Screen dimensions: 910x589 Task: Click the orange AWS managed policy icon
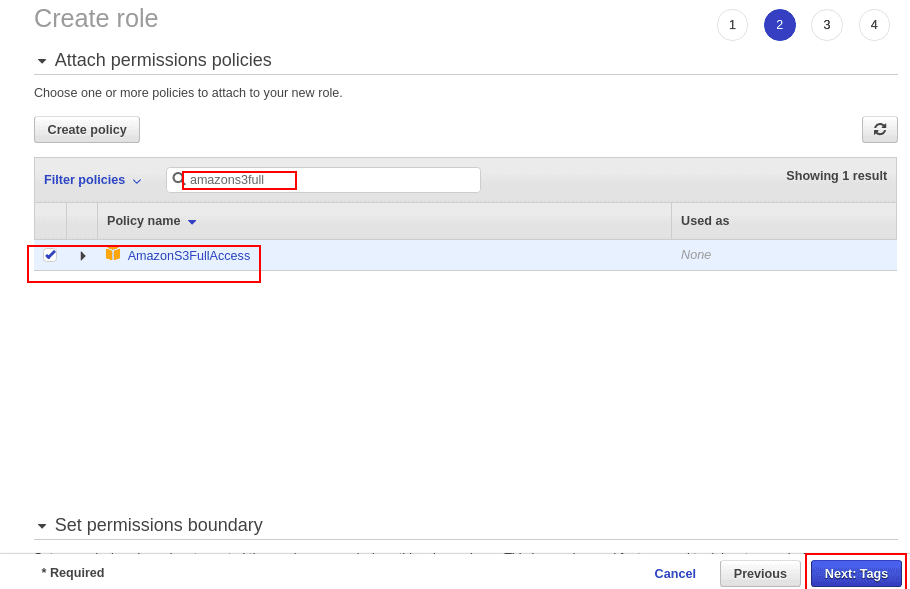tap(113, 254)
